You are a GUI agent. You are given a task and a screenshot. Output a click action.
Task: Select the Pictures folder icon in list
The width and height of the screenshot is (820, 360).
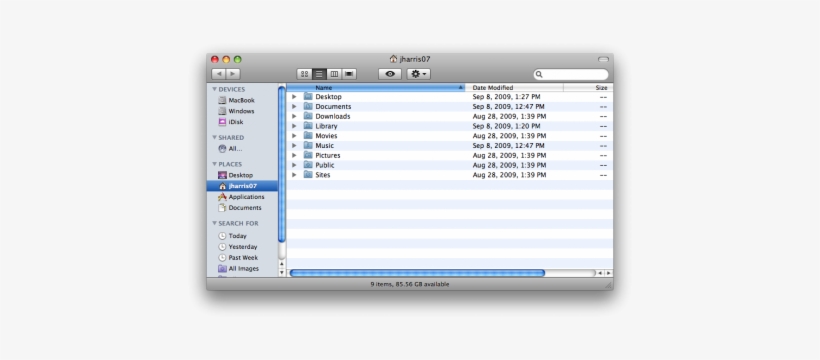pos(308,155)
